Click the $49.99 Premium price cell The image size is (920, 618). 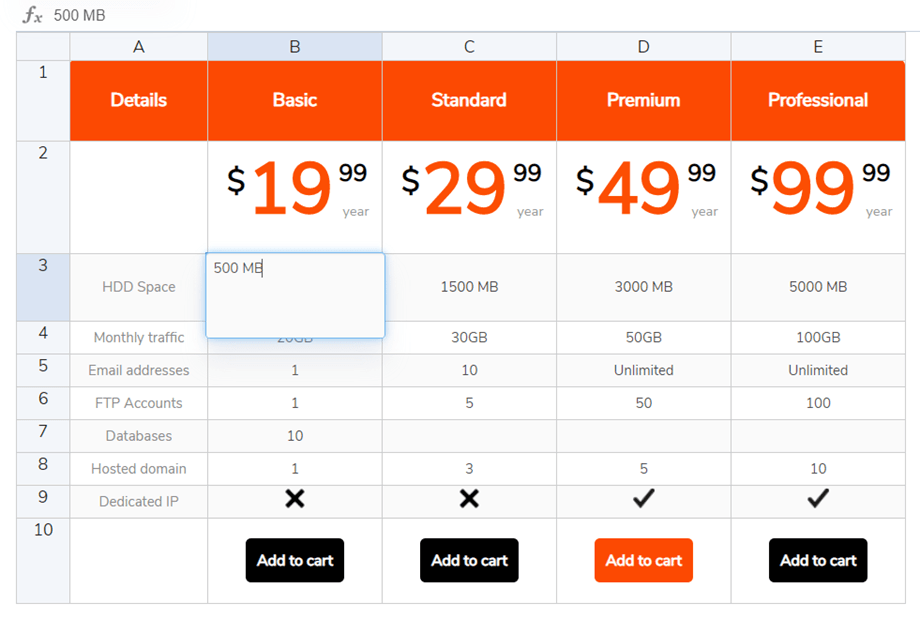point(643,197)
